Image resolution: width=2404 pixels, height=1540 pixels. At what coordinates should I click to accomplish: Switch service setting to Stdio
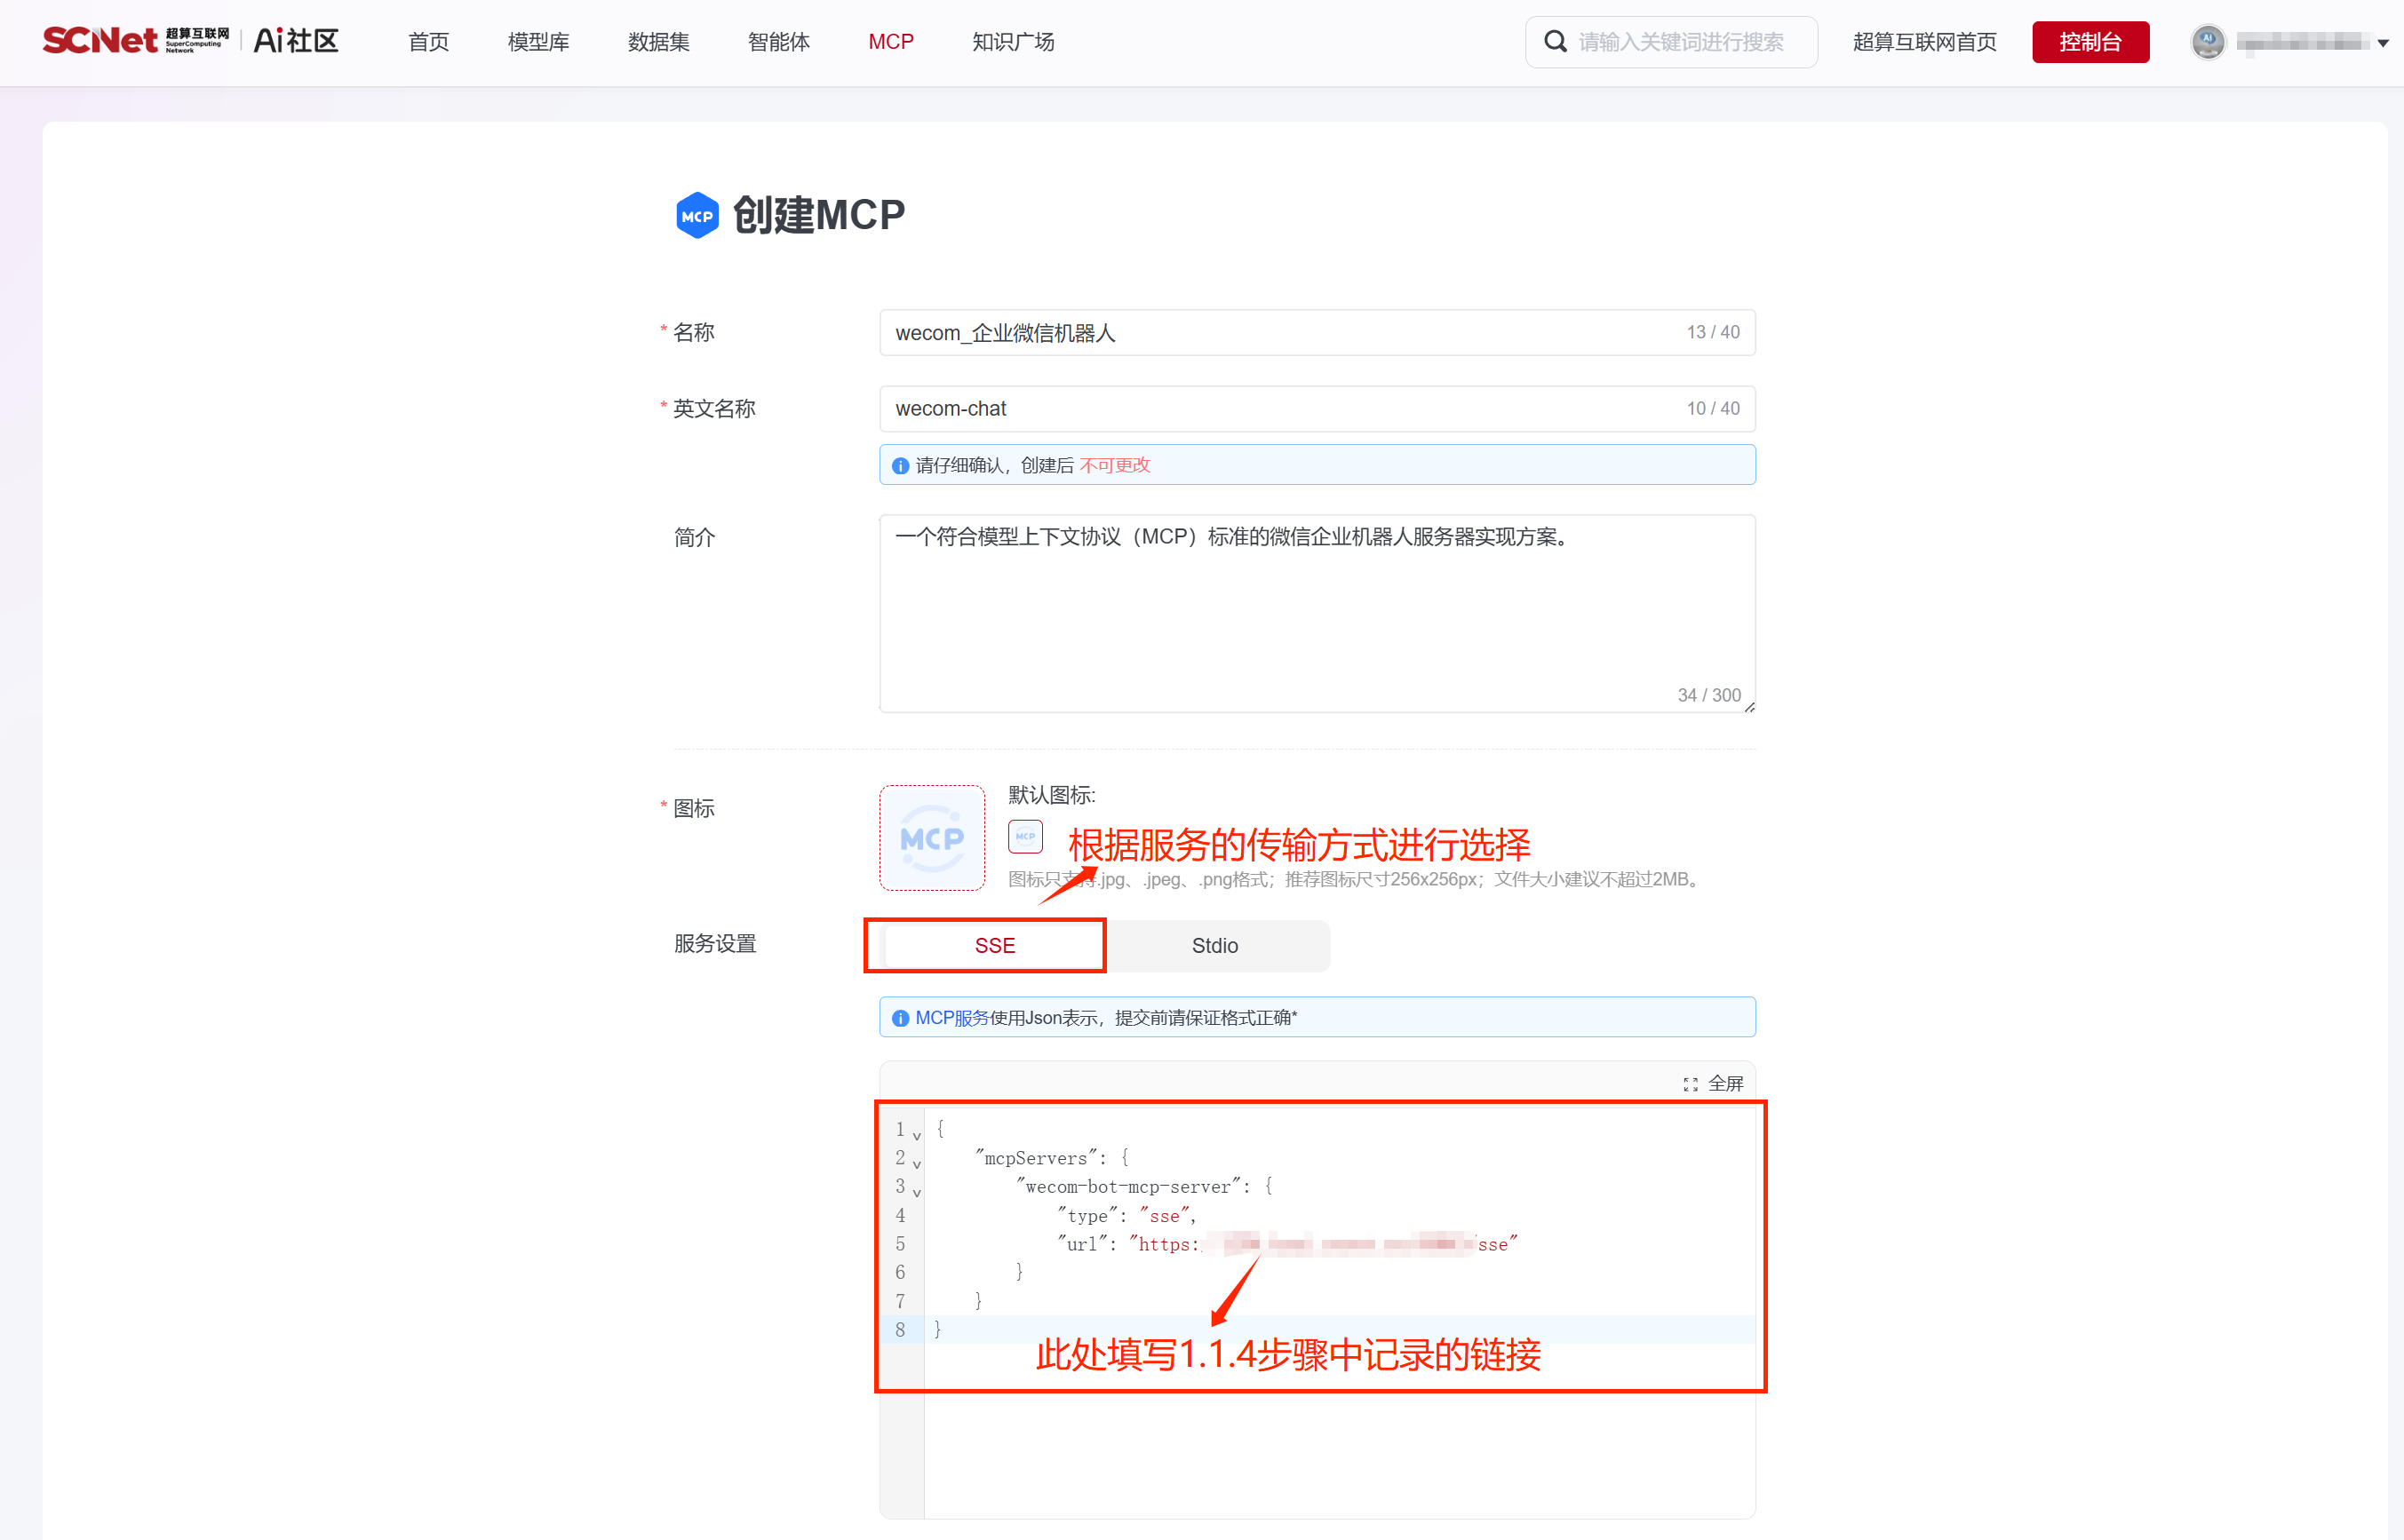1214,945
